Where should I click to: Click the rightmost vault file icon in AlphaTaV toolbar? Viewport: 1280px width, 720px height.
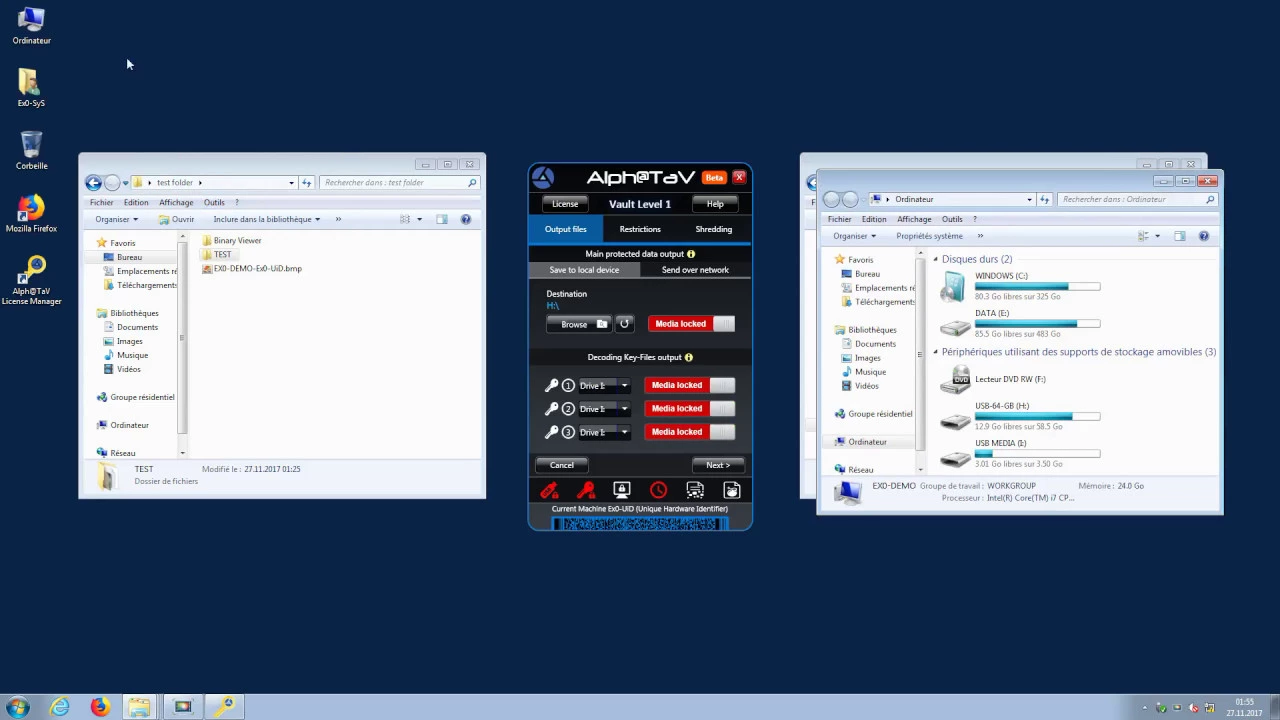tap(731, 490)
